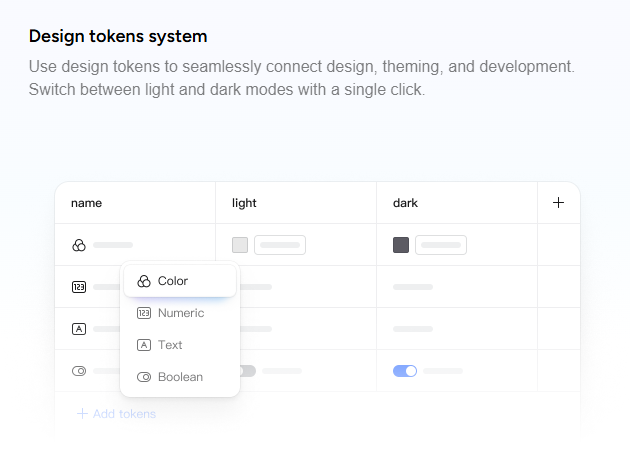
Task: Open the light gray color swatch
Action: pyautogui.click(x=240, y=245)
